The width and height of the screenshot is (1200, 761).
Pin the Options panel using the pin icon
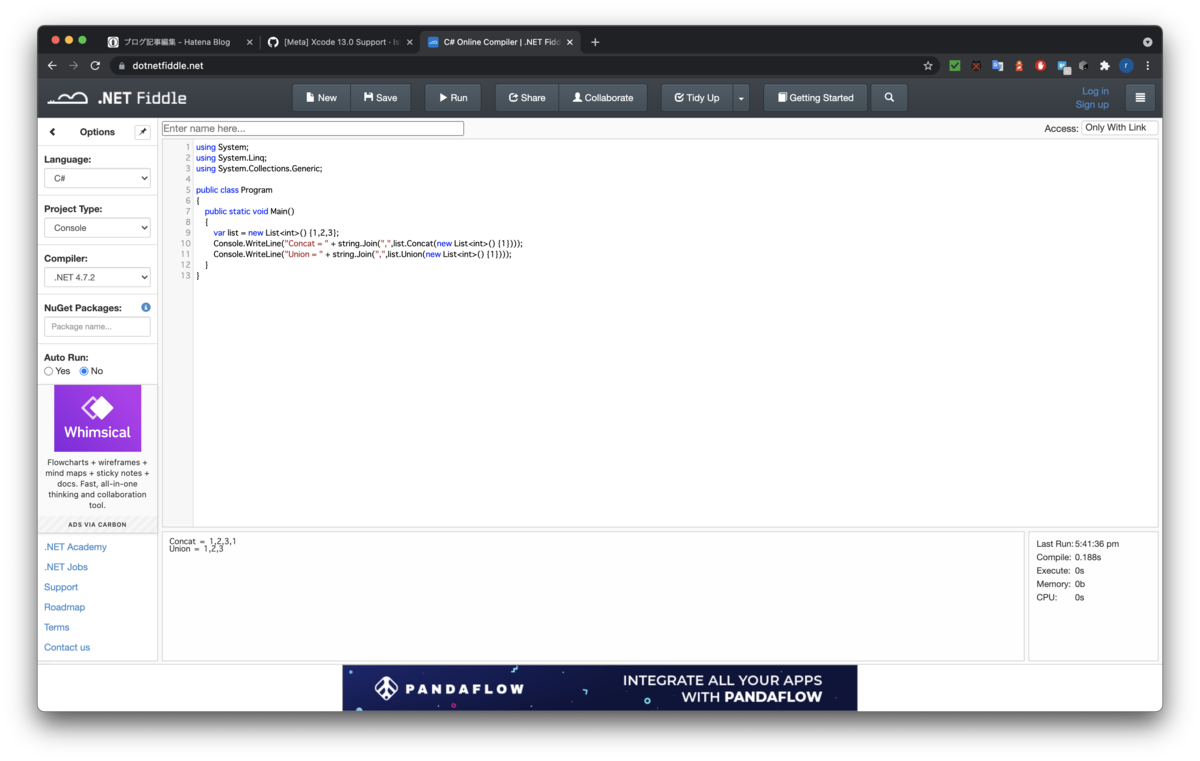coord(142,131)
